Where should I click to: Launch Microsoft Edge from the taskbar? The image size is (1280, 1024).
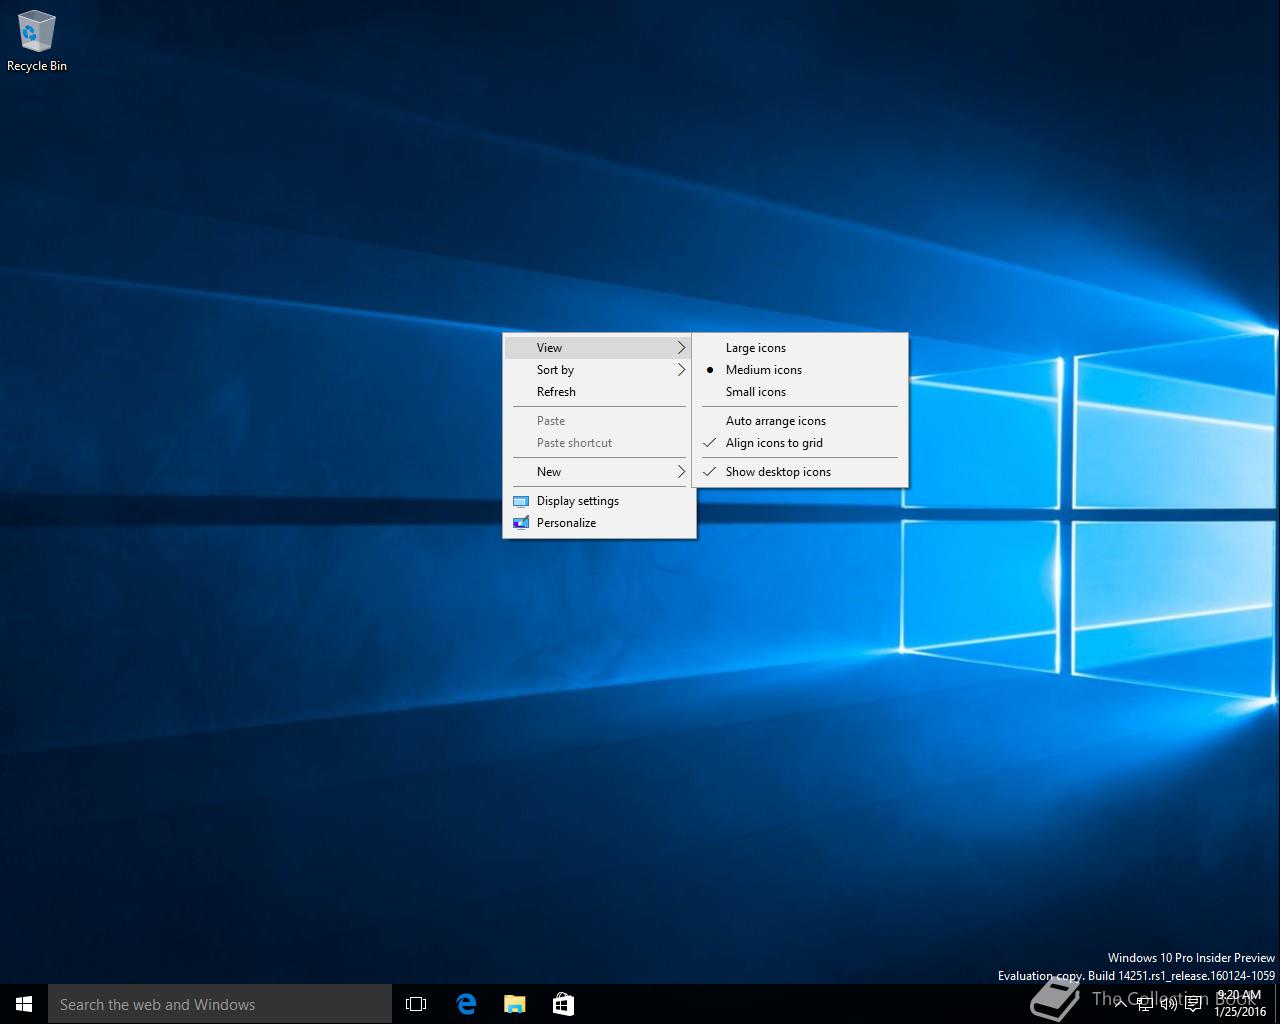click(466, 1004)
